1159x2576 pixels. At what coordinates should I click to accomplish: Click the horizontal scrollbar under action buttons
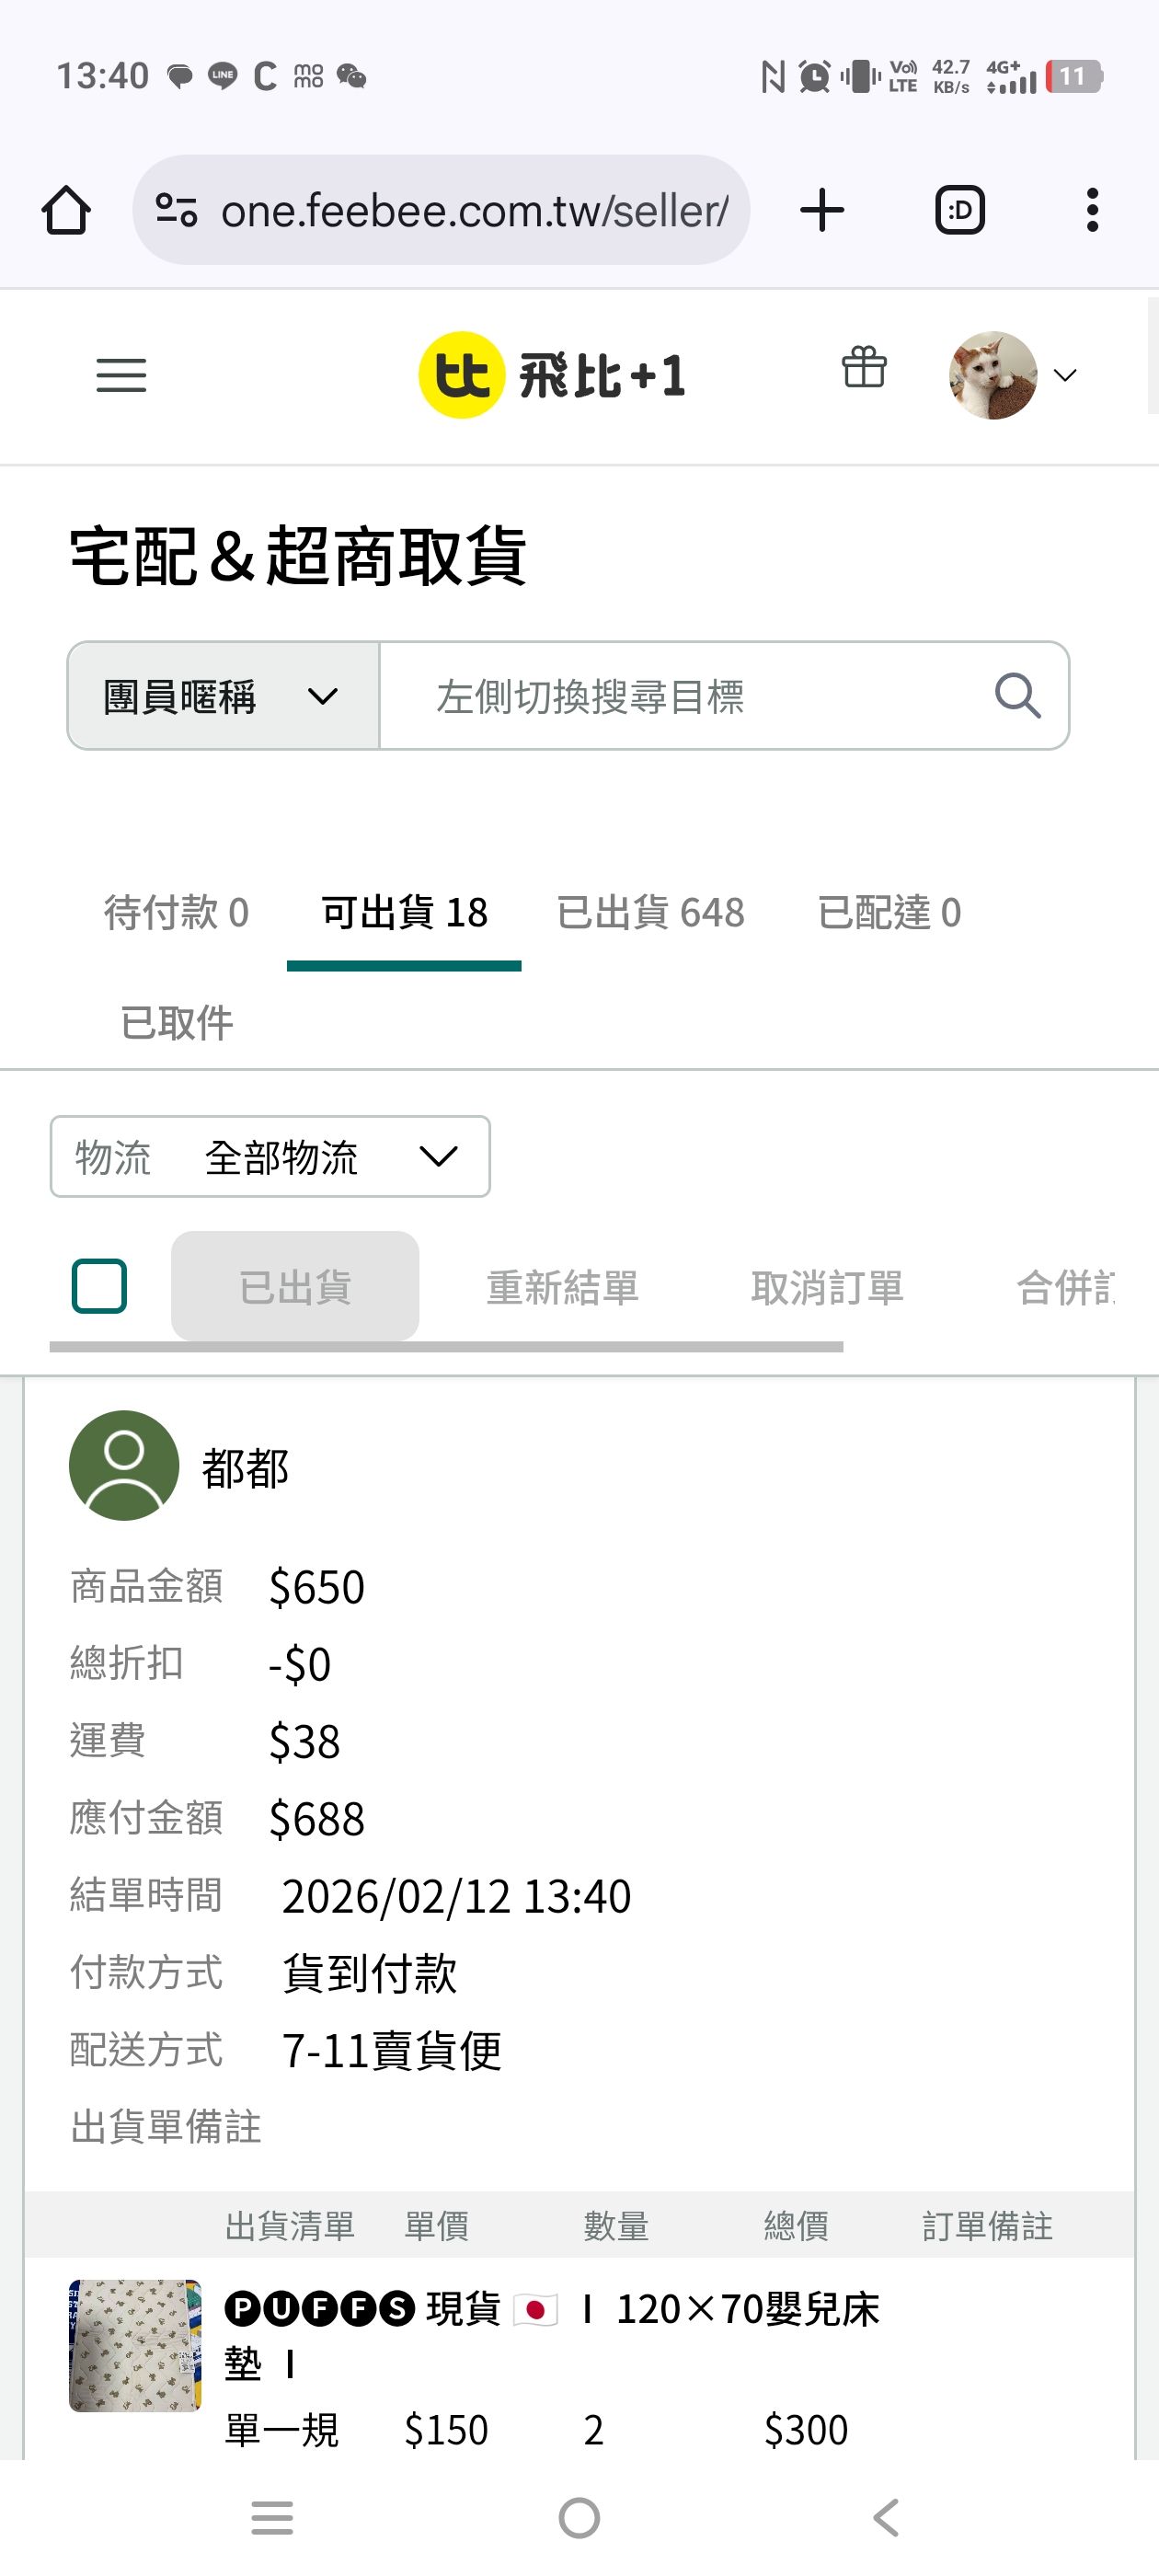pyautogui.click(x=446, y=1347)
